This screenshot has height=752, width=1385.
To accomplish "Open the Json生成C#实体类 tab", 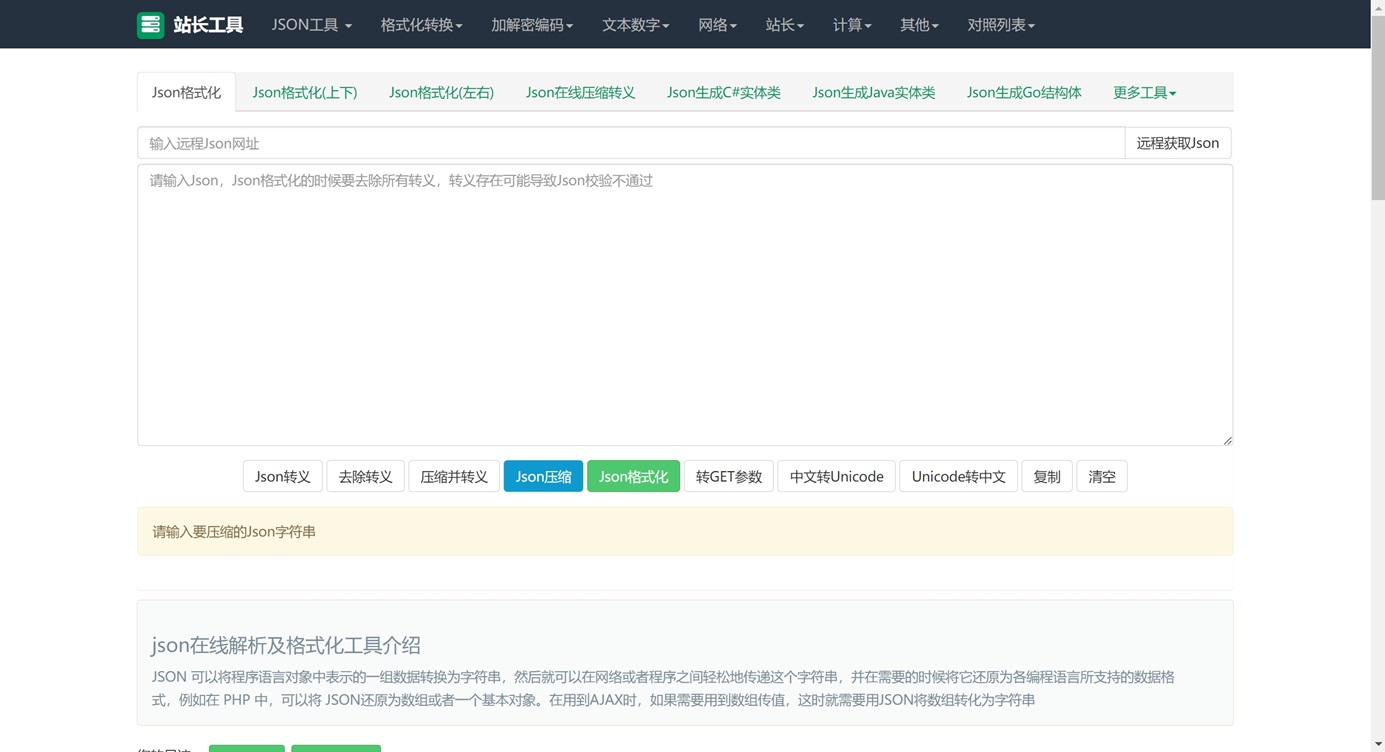I will pyautogui.click(x=723, y=92).
